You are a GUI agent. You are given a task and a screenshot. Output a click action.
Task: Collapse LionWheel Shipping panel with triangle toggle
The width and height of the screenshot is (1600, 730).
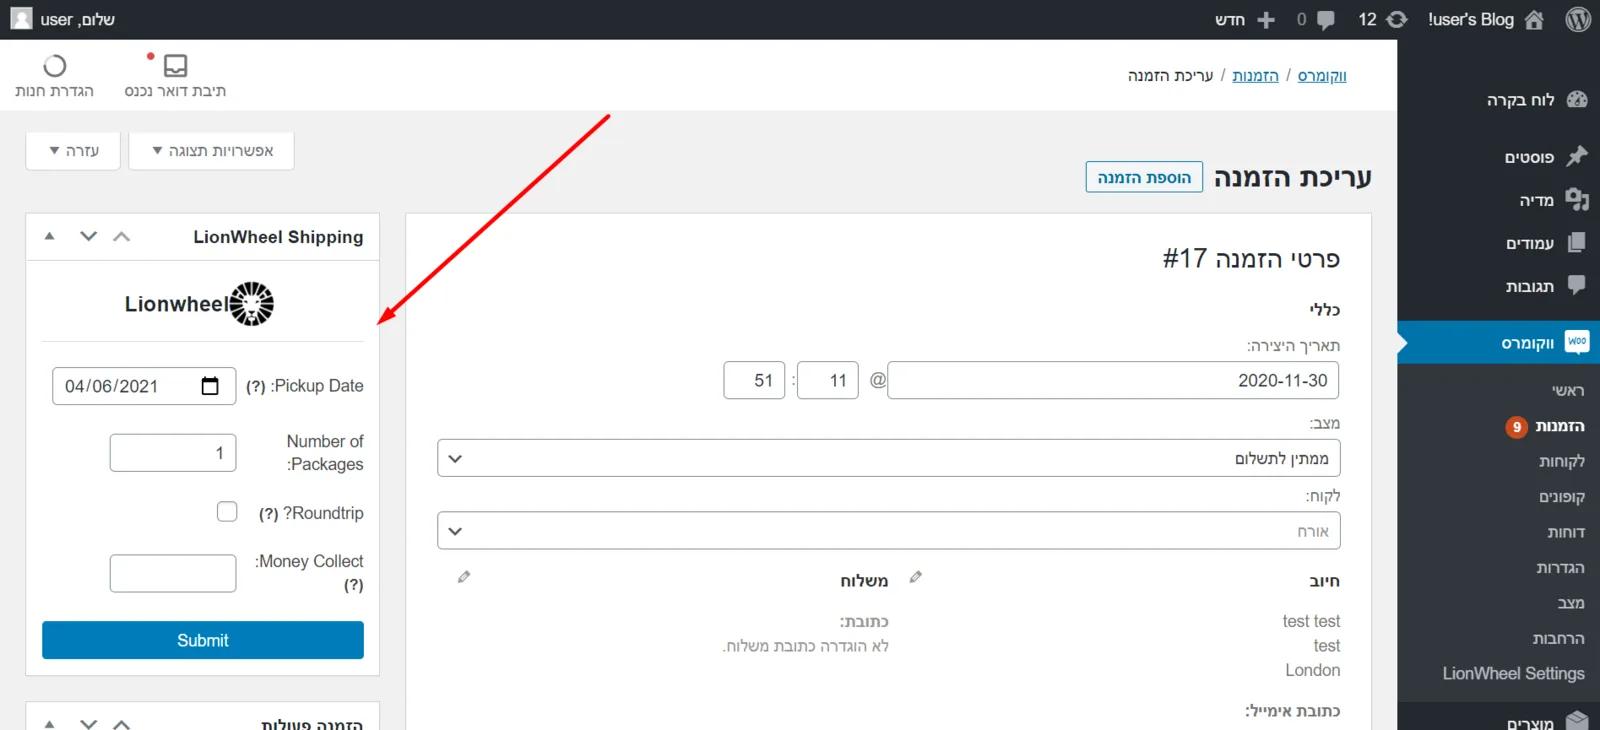[x=49, y=237]
